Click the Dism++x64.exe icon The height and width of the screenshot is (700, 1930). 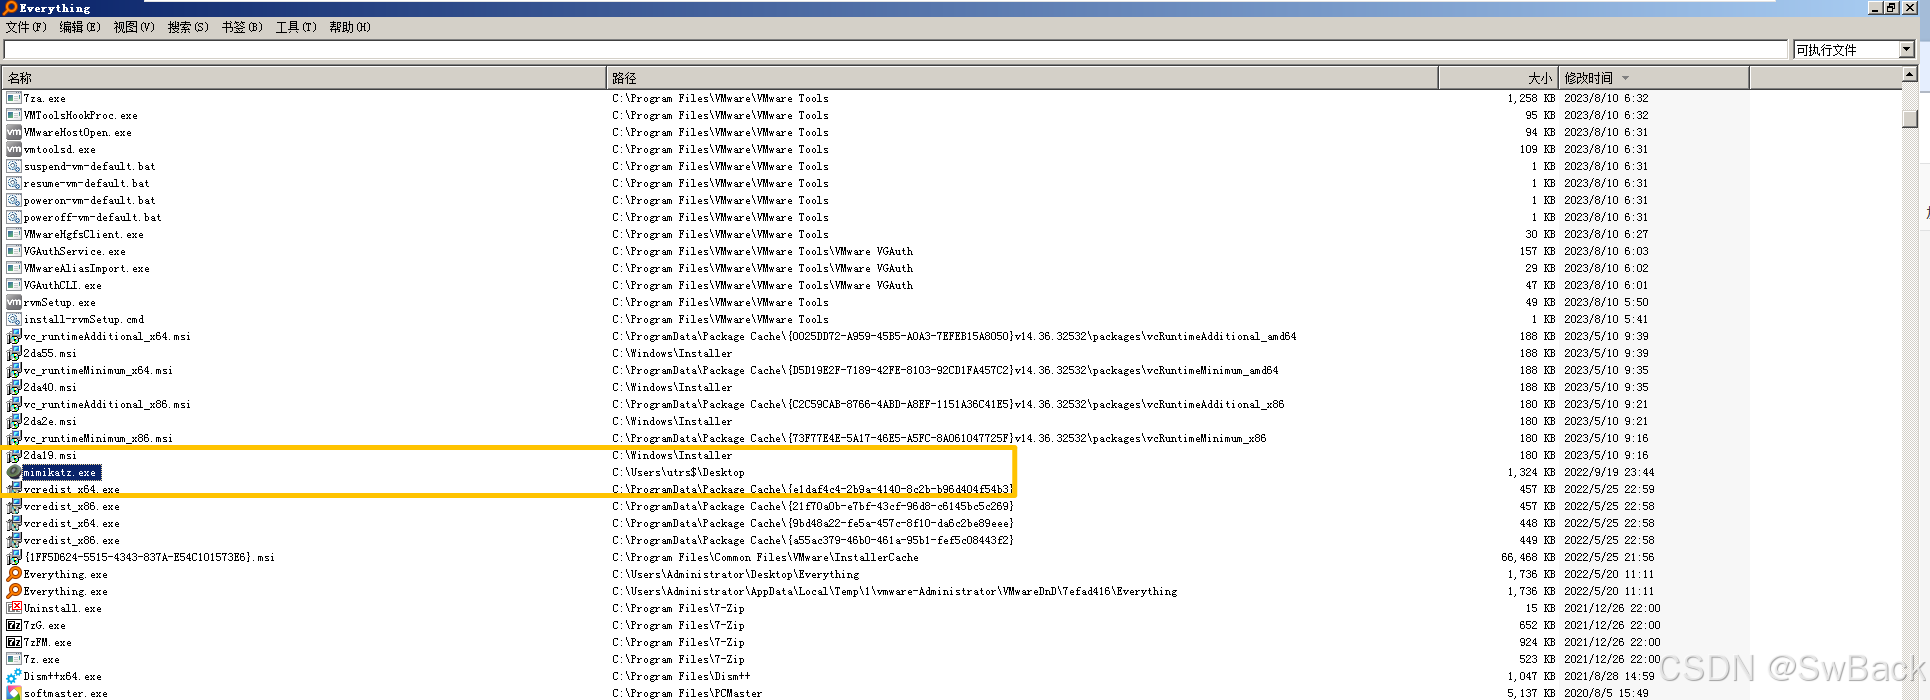[x=14, y=676]
